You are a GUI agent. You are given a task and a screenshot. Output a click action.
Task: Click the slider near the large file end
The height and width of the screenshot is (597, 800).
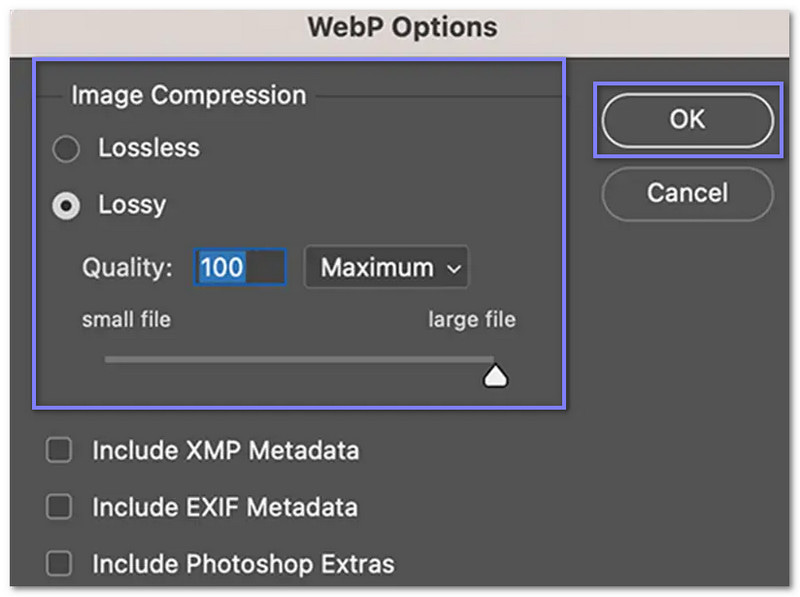pos(470,360)
